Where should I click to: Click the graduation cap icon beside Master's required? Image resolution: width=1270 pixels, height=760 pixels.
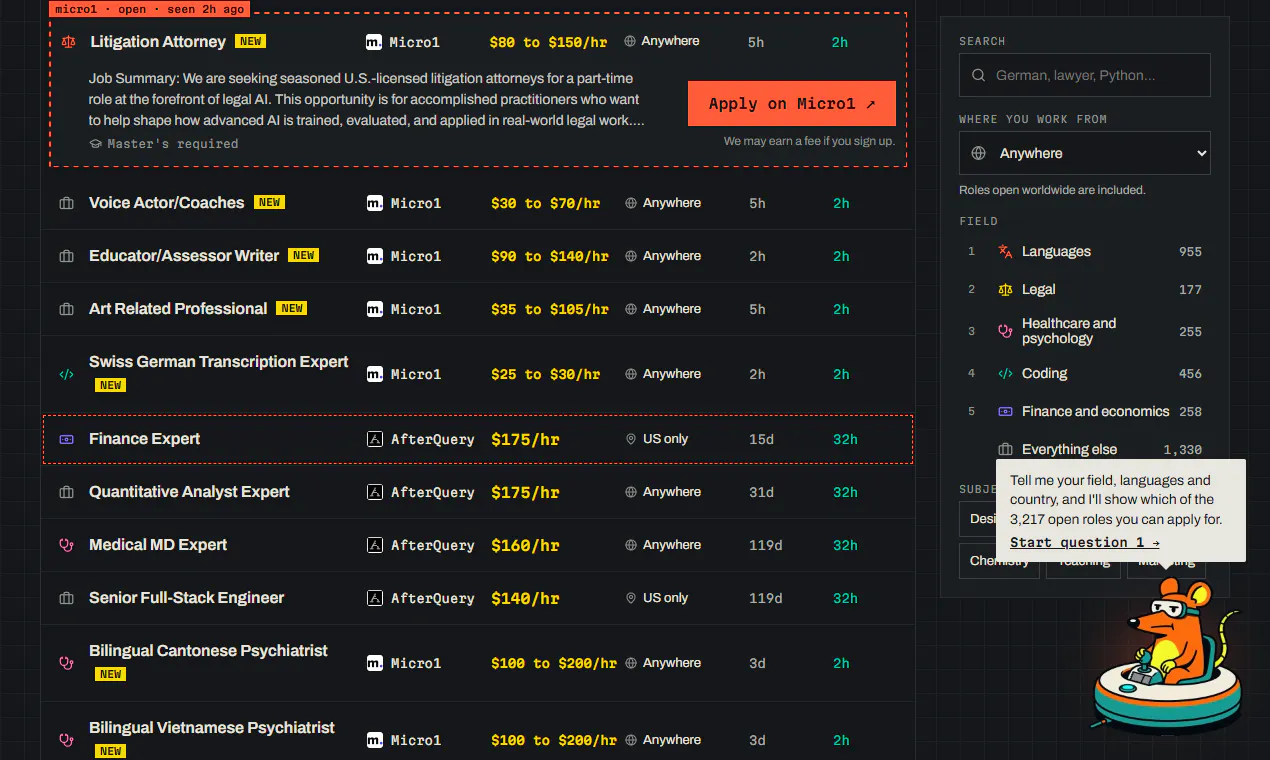click(96, 144)
